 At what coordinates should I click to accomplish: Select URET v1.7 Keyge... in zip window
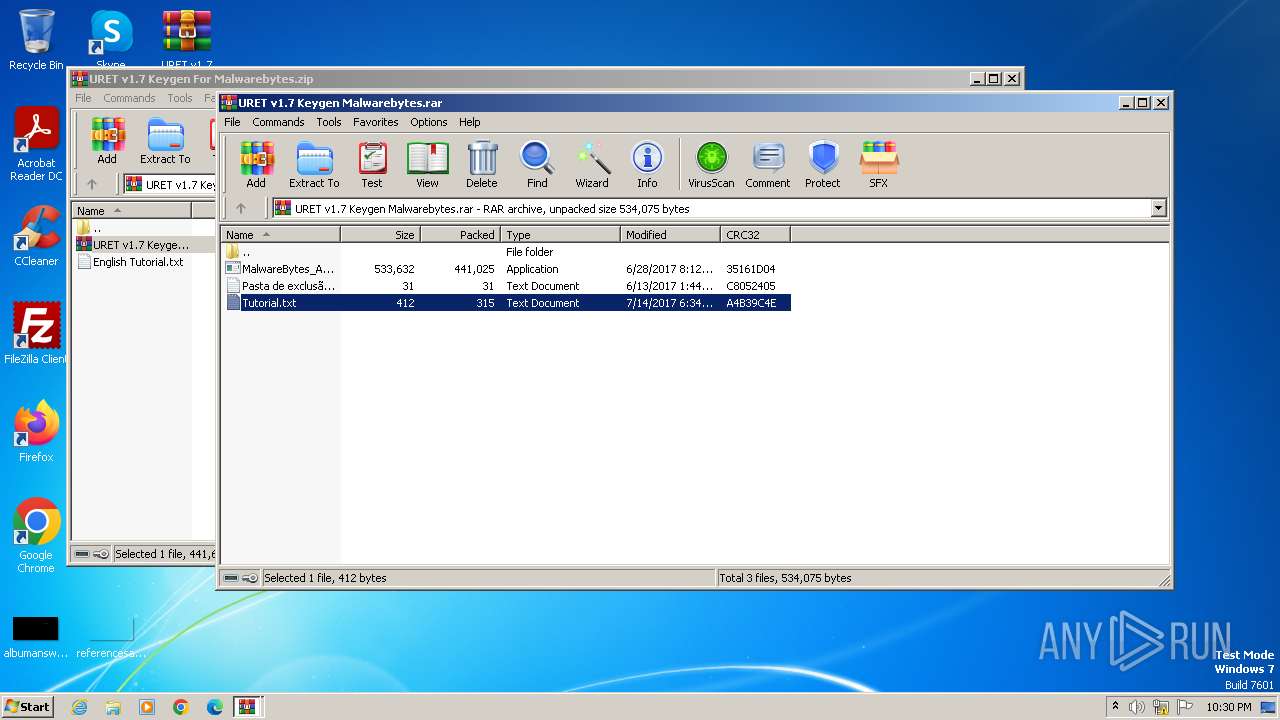[143, 245]
